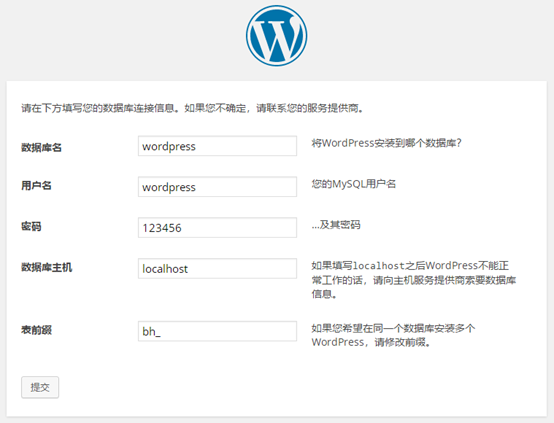Click hint 您的MySQL用户名
The width and height of the screenshot is (554, 423).
pos(354,184)
